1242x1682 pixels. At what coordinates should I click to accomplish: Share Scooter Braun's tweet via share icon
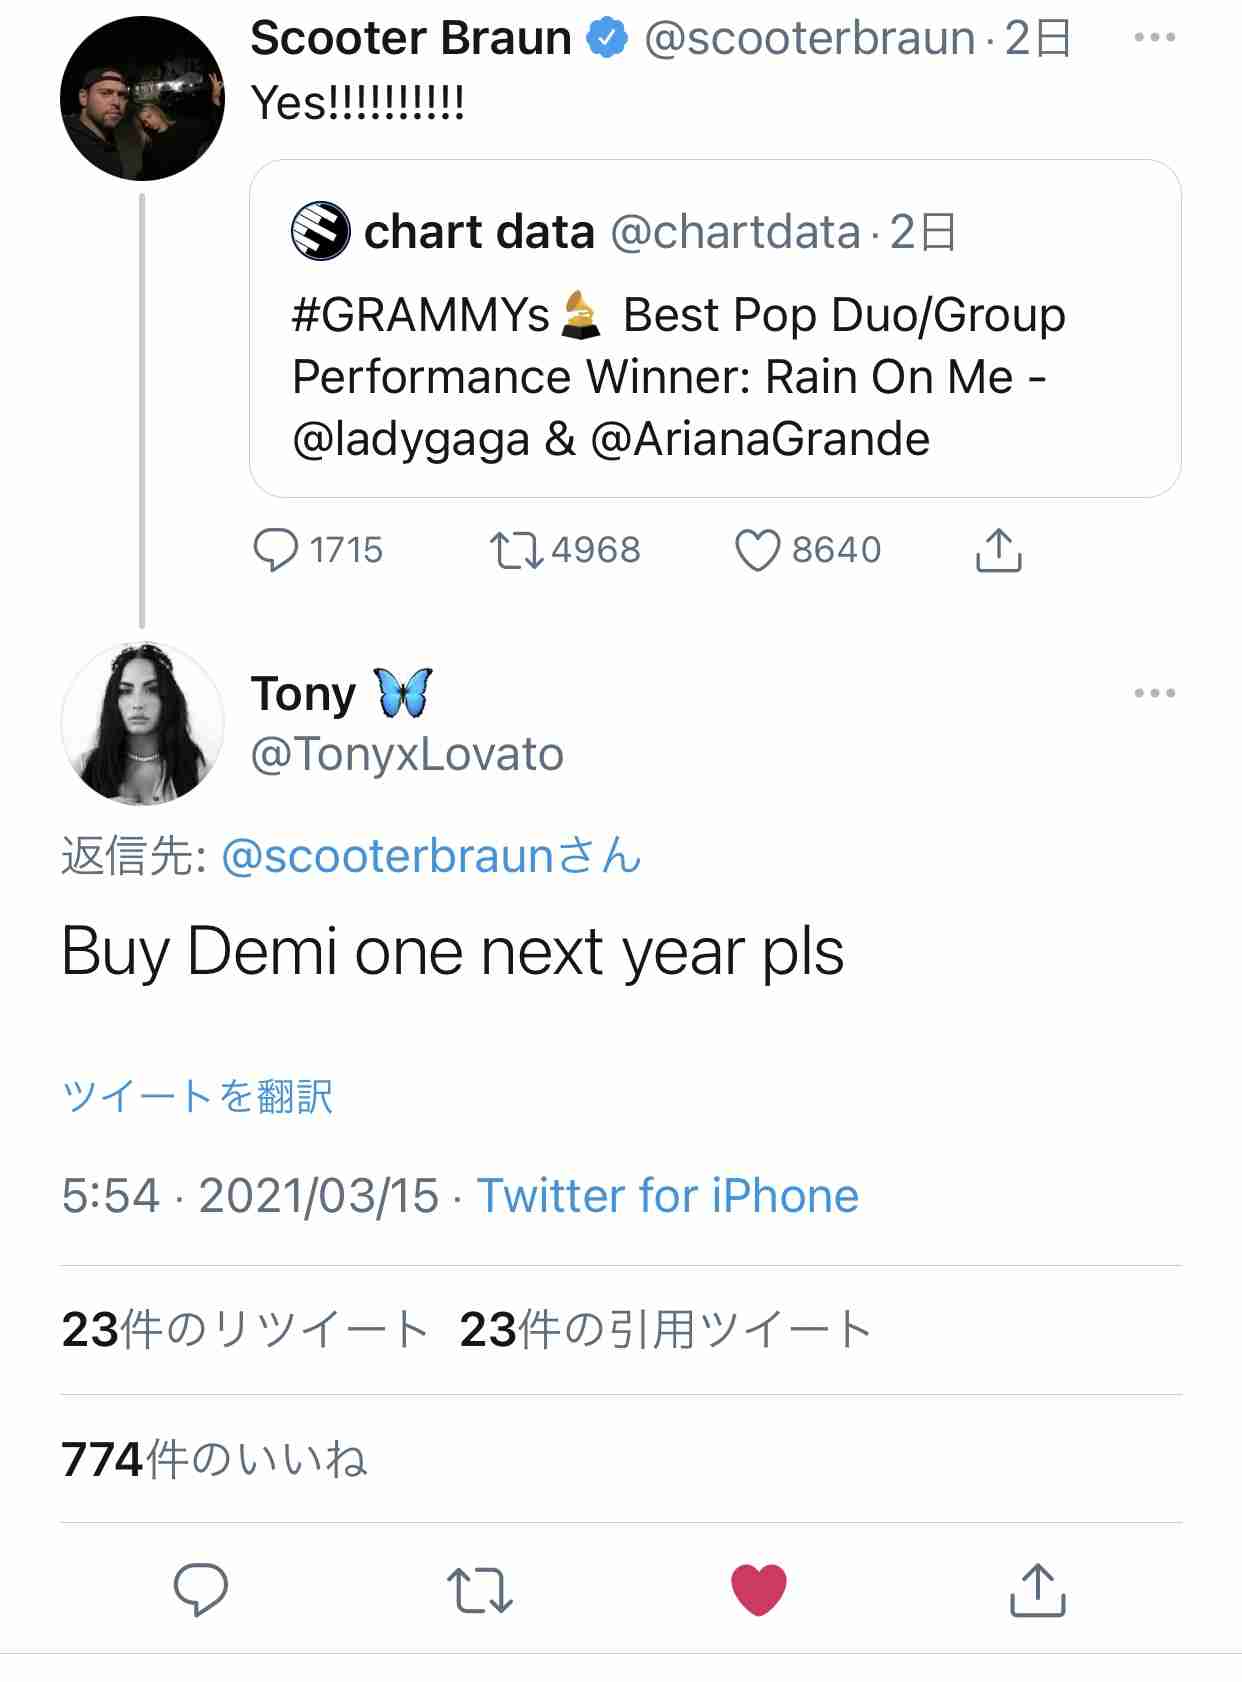[x=998, y=549]
